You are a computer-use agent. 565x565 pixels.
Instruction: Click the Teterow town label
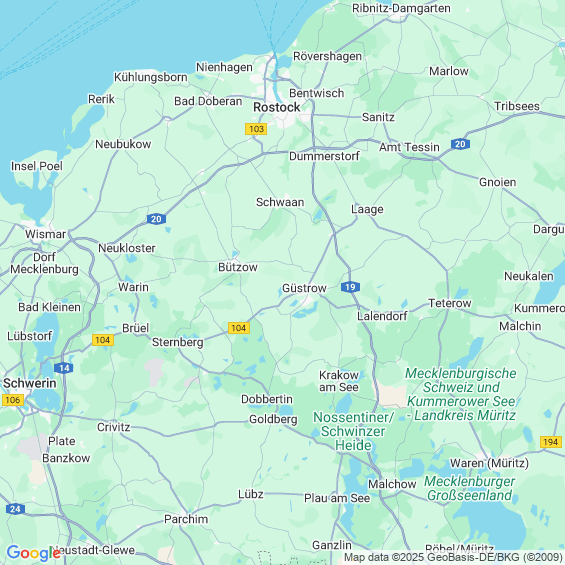coord(450,303)
